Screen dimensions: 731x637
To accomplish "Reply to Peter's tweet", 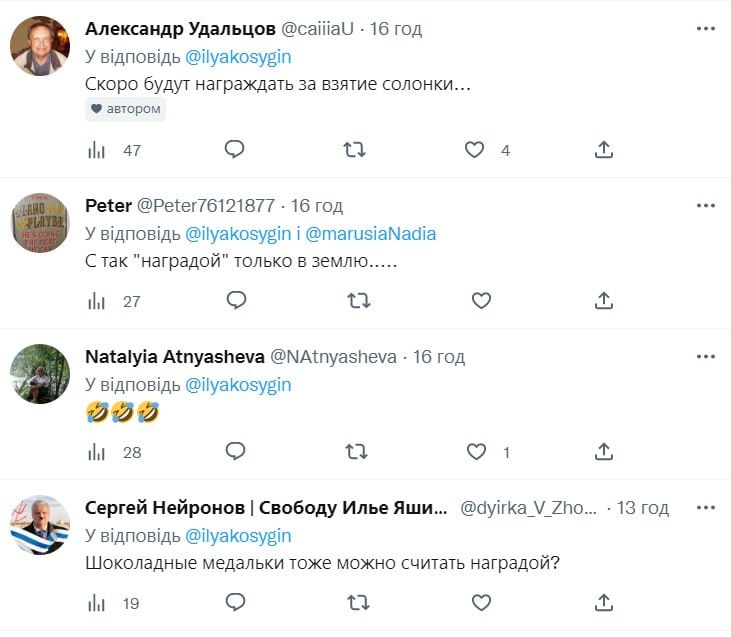I will (x=235, y=300).
